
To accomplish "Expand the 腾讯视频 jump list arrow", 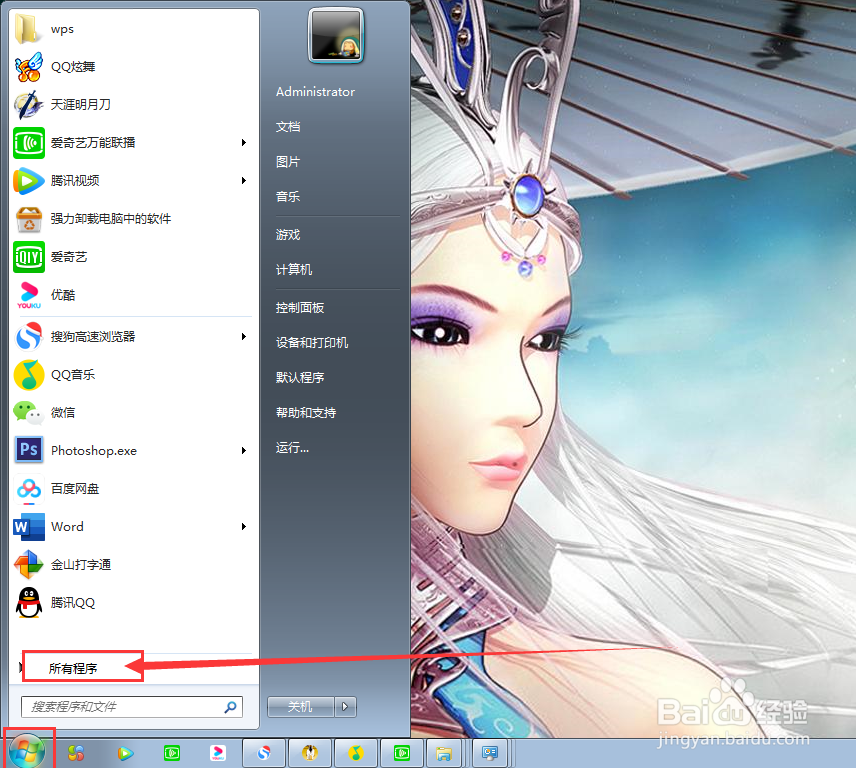I will [244, 180].
